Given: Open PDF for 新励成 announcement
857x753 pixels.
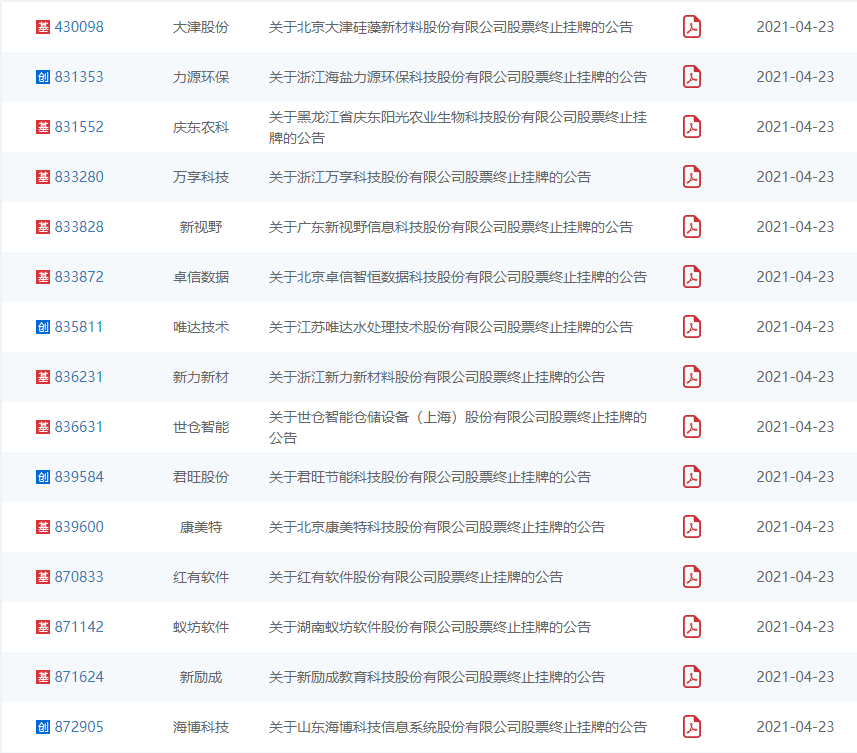Looking at the screenshot, I should pyautogui.click(x=692, y=677).
